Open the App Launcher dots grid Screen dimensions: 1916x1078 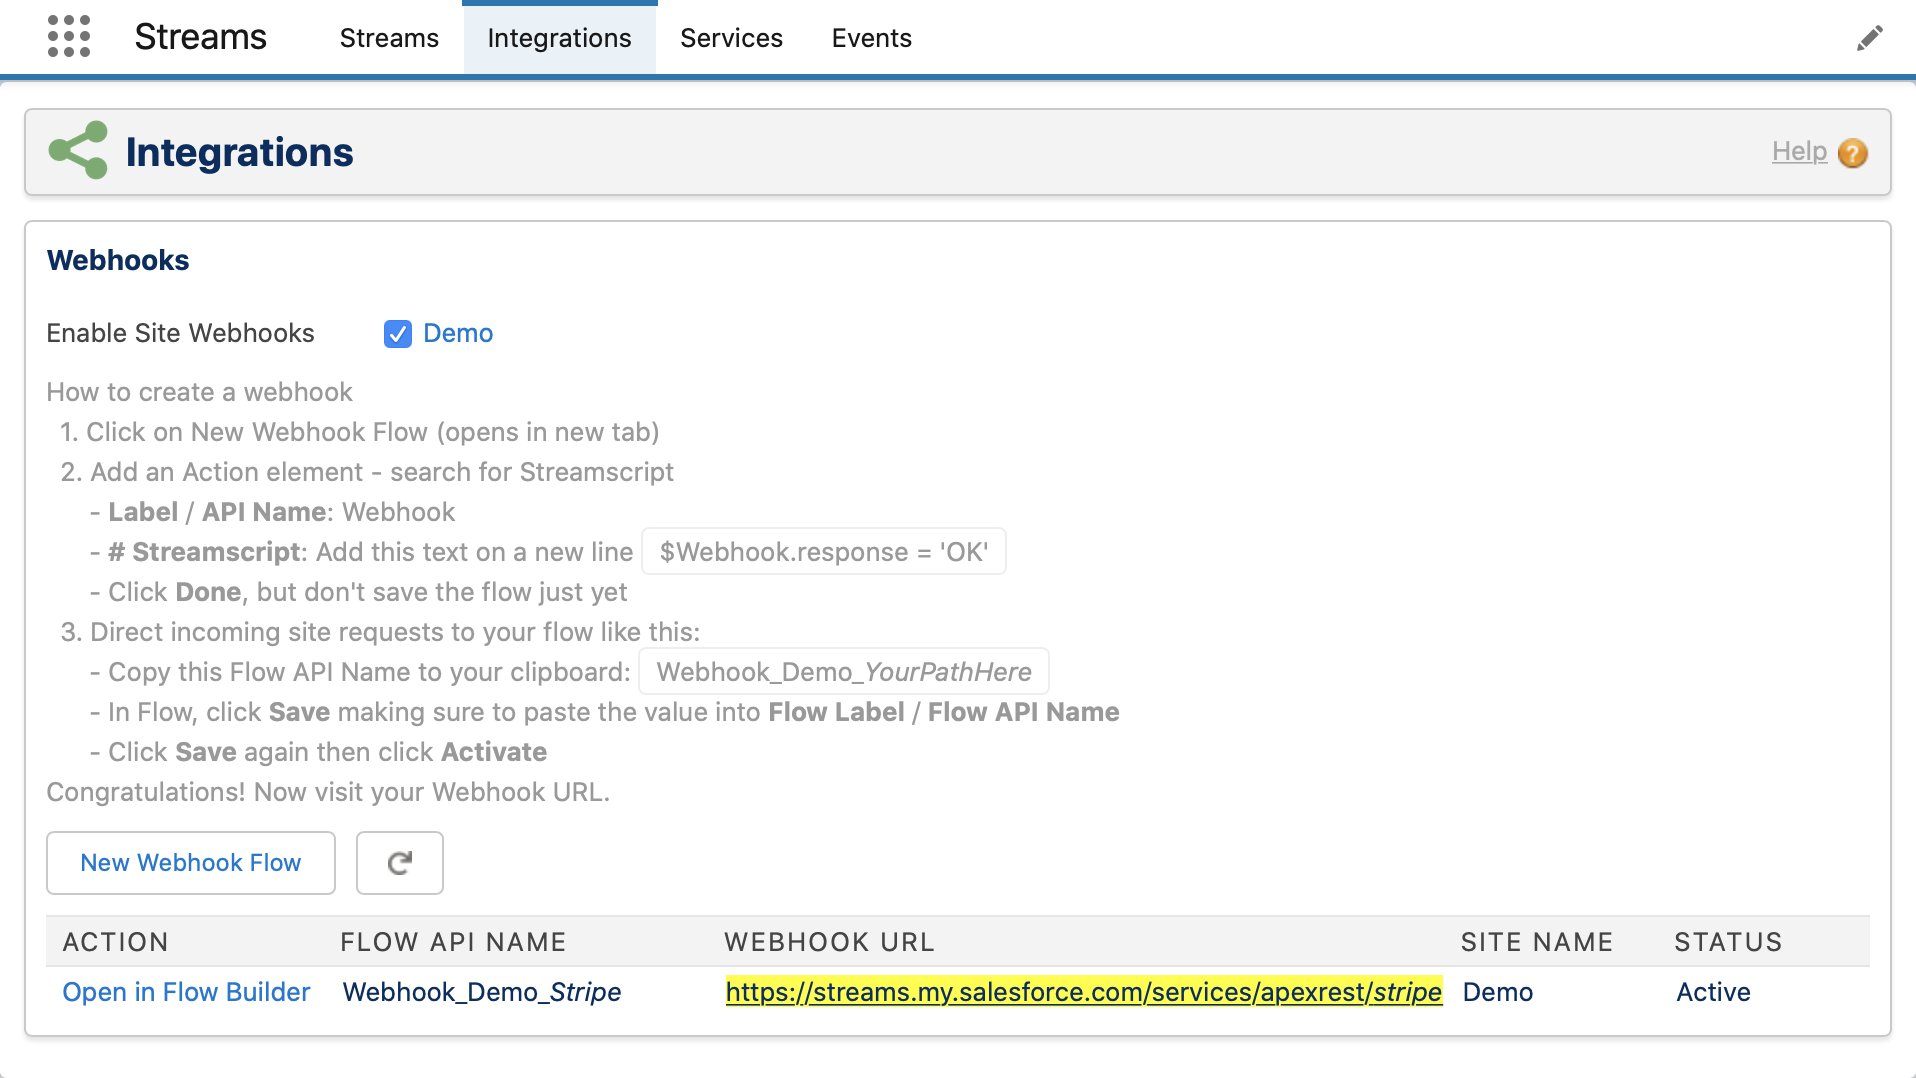[x=69, y=37]
